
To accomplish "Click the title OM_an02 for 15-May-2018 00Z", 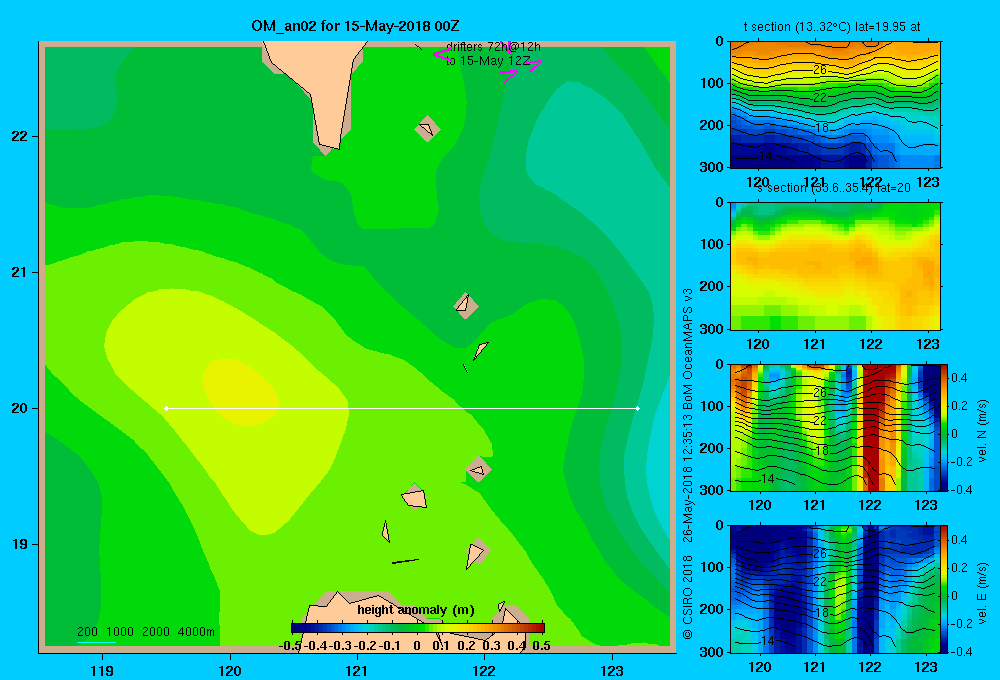I will pyautogui.click(x=355, y=26).
